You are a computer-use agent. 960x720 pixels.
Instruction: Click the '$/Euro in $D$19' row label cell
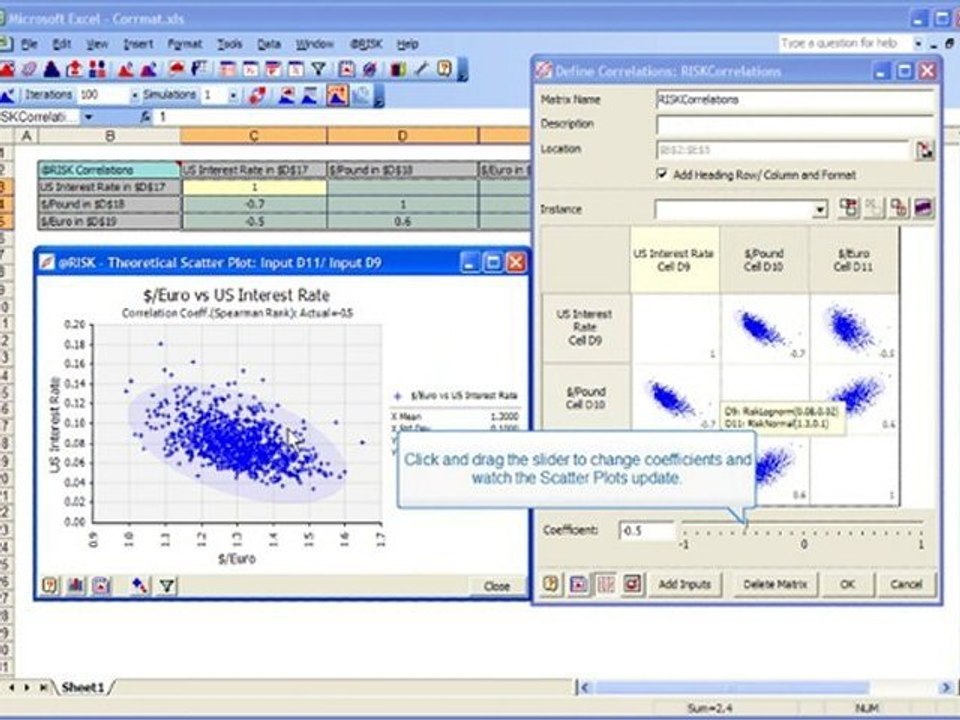110,221
